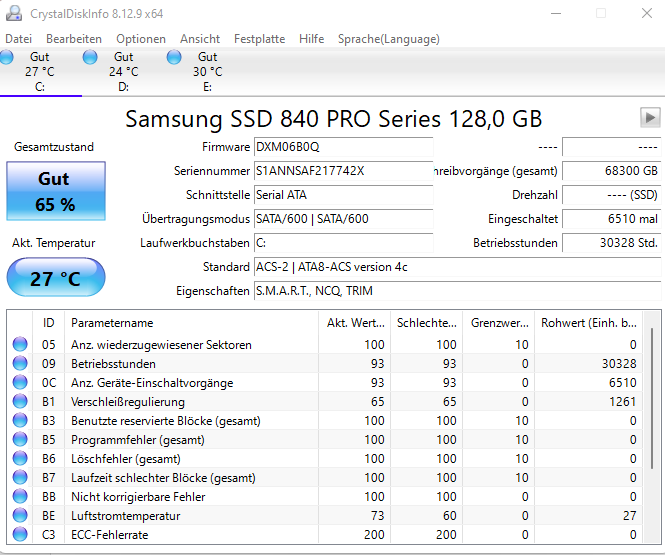
Task: Open the Bearbeiten menu
Action: coord(74,39)
